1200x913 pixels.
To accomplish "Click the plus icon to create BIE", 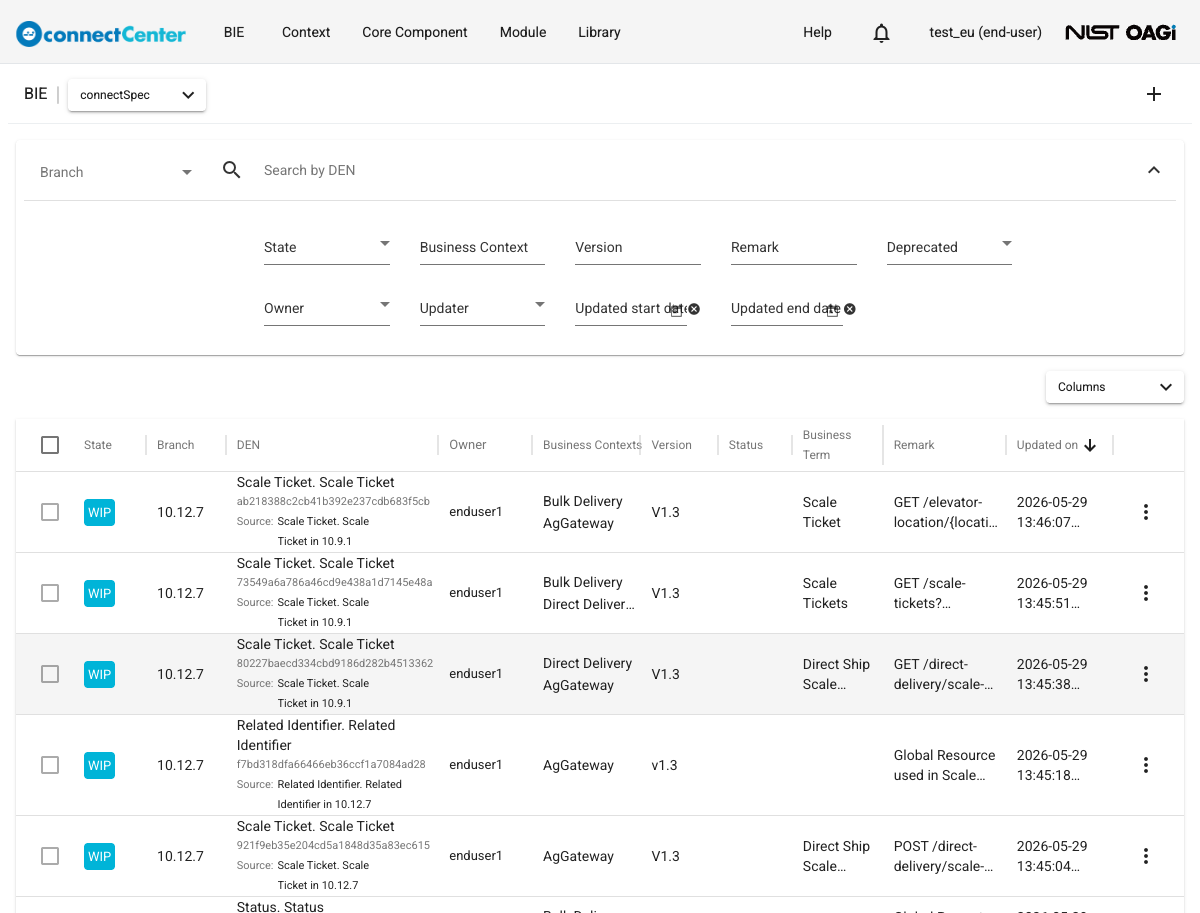I will (x=1154, y=94).
